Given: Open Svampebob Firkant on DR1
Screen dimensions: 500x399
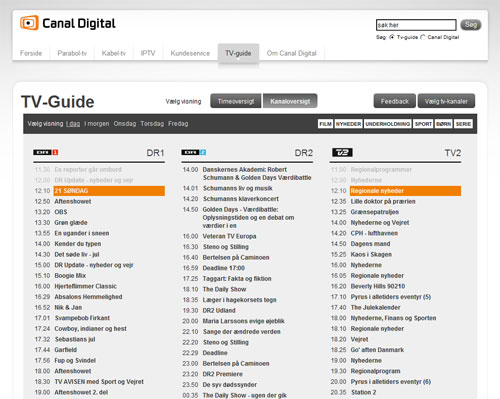Looking at the screenshot, I should (82, 318).
